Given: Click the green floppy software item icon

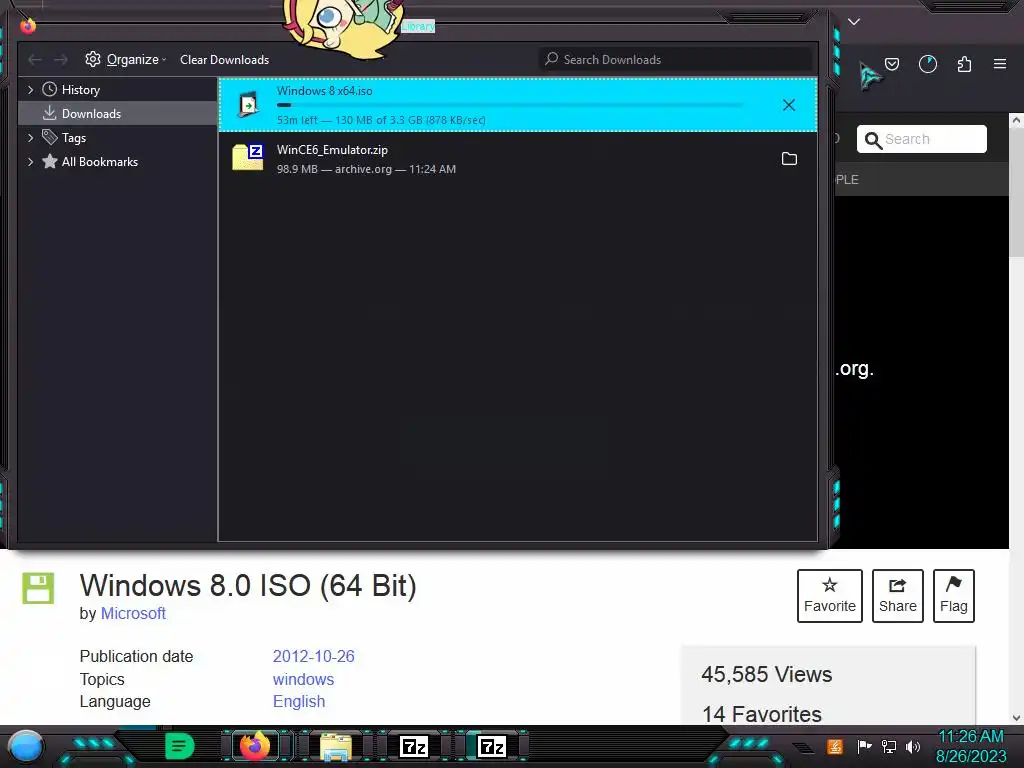Looking at the screenshot, I should pyautogui.click(x=39, y=588).
